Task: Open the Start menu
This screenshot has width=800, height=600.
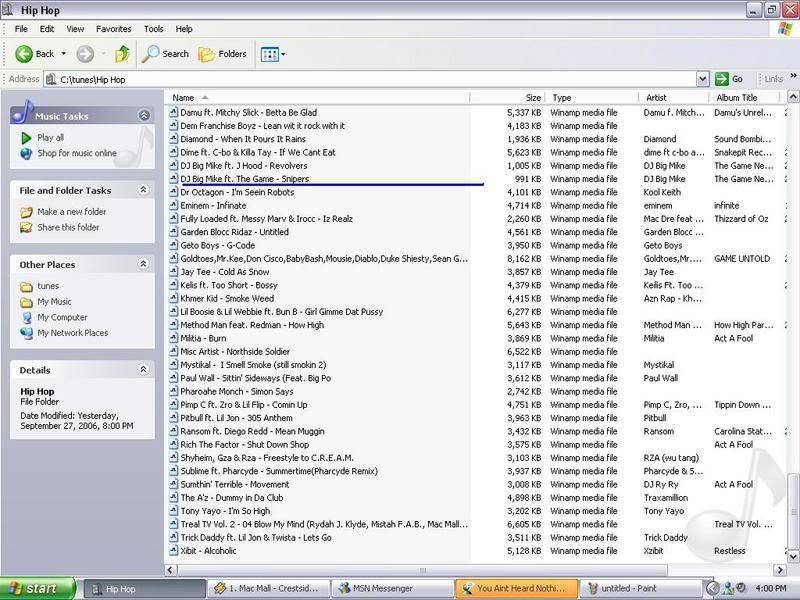Action: point(37,589)
